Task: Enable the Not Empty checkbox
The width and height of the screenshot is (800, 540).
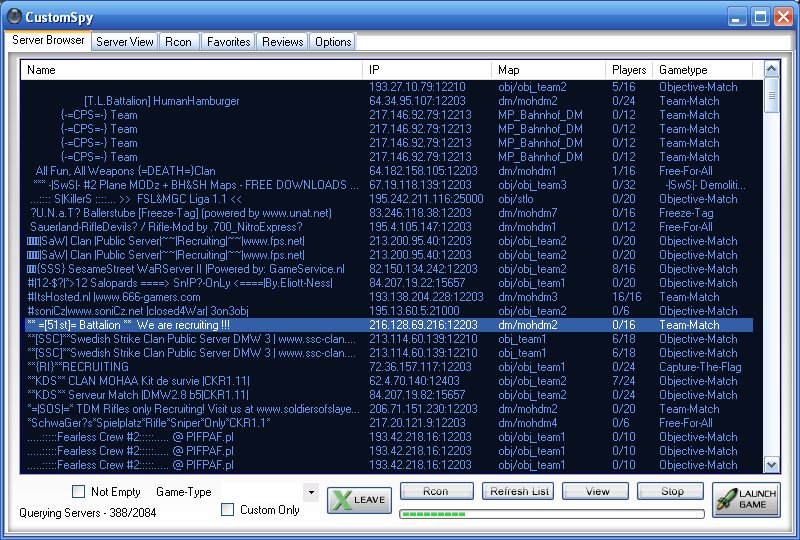Action: [x=79, y=492]
